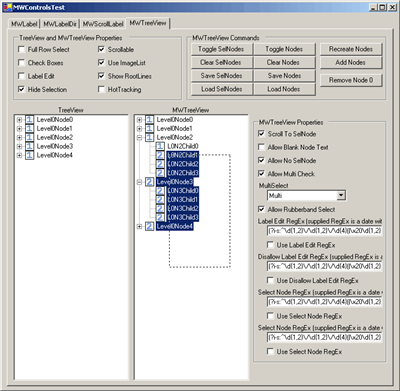Click the icon beside Level0Node3 in MWTreeView
Image resolution: width=400 pixels, height=391 pixels.
pyautogui.click(x=149, y=182)
